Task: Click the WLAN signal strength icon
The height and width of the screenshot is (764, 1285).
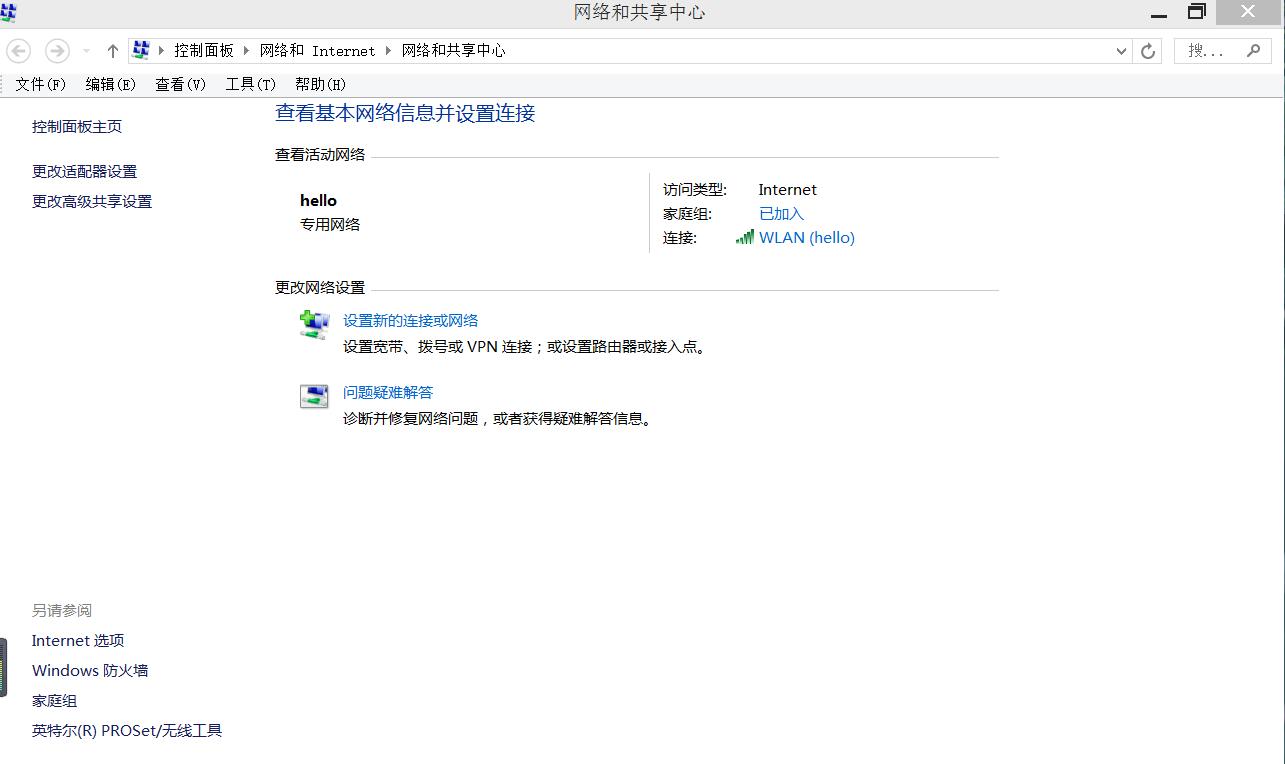Action: (745, 237)
